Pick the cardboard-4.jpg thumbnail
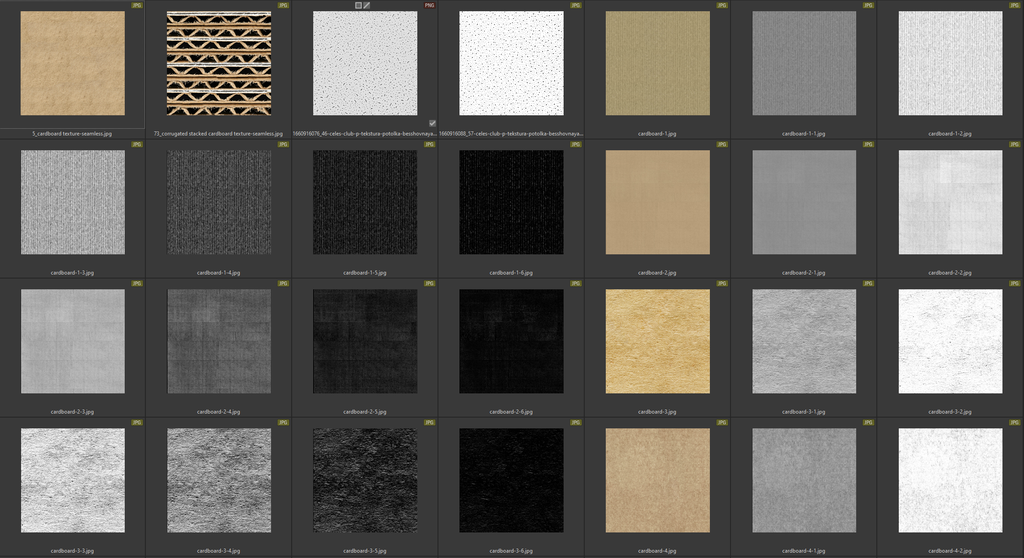Image resolution: width=1024 pixels, height=558 pixels. point(657,480)
